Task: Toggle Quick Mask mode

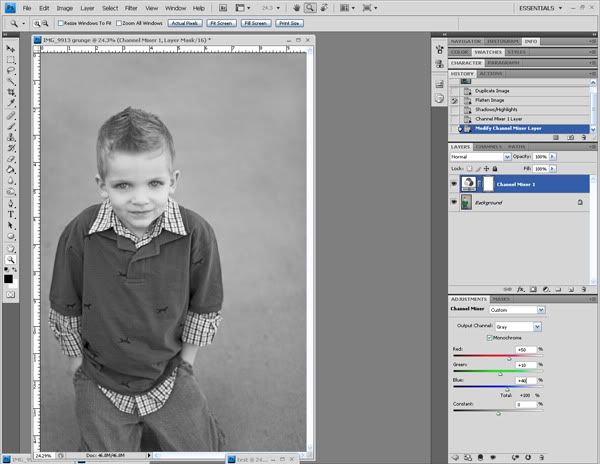Action: point(10,295)
